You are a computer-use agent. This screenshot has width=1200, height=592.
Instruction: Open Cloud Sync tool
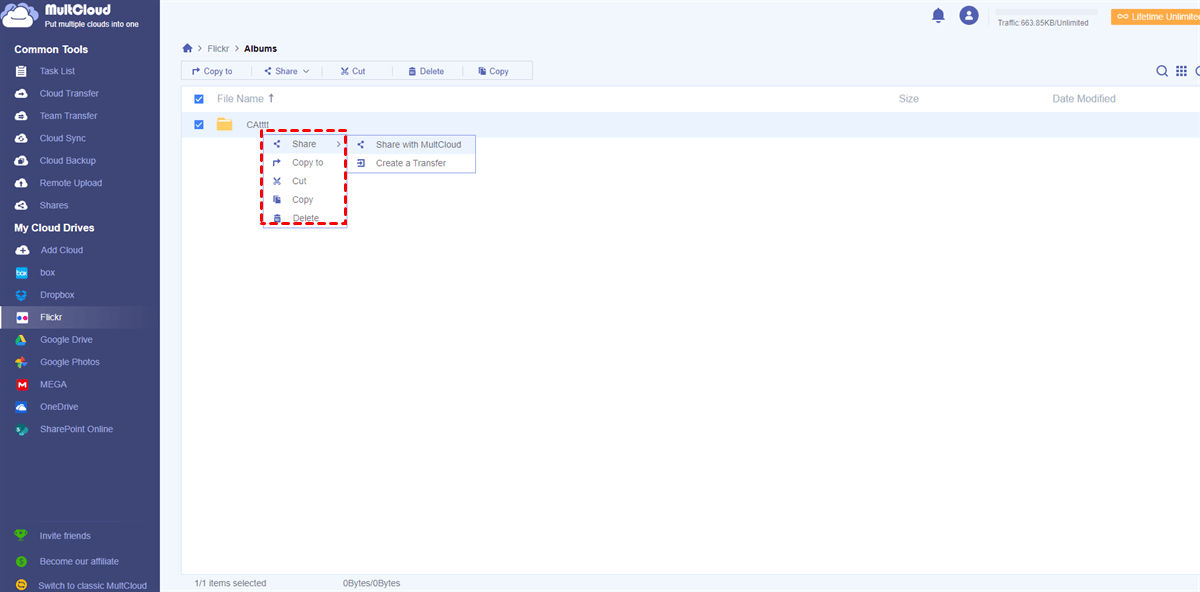[60, 138]
